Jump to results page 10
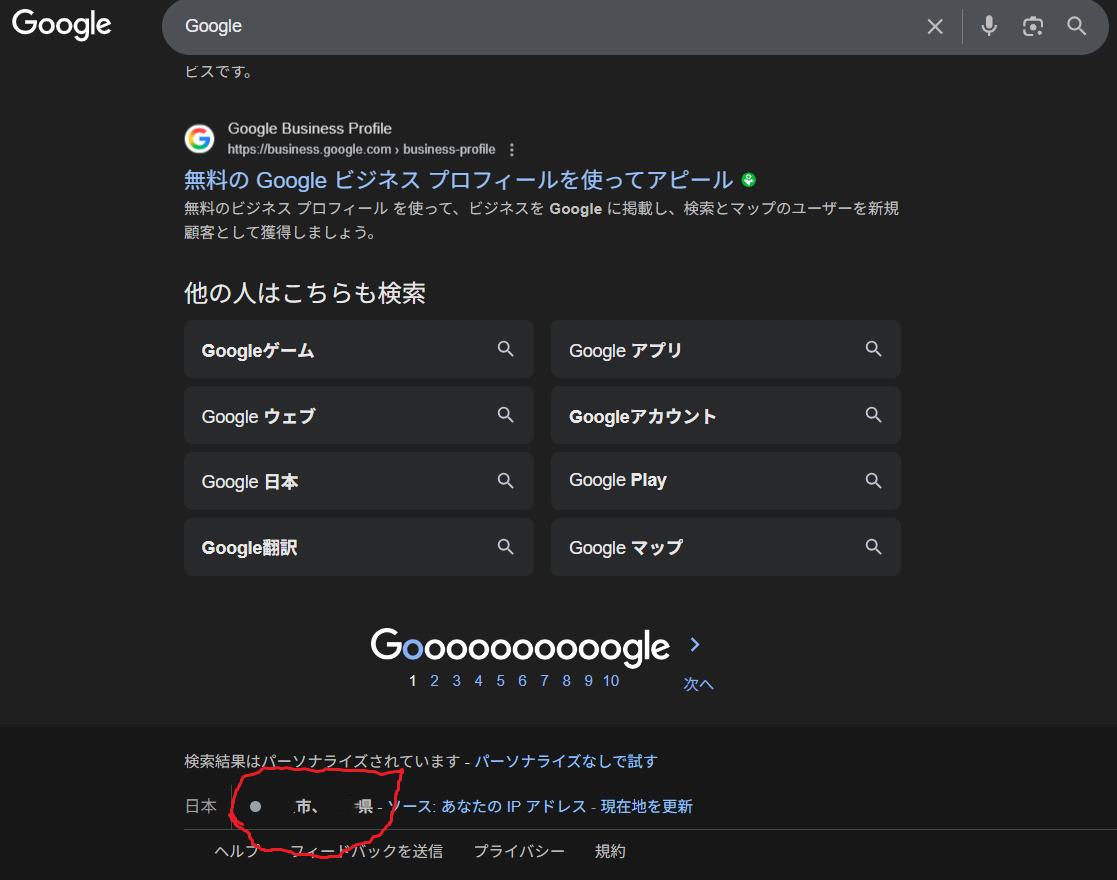 coord(610,681)
